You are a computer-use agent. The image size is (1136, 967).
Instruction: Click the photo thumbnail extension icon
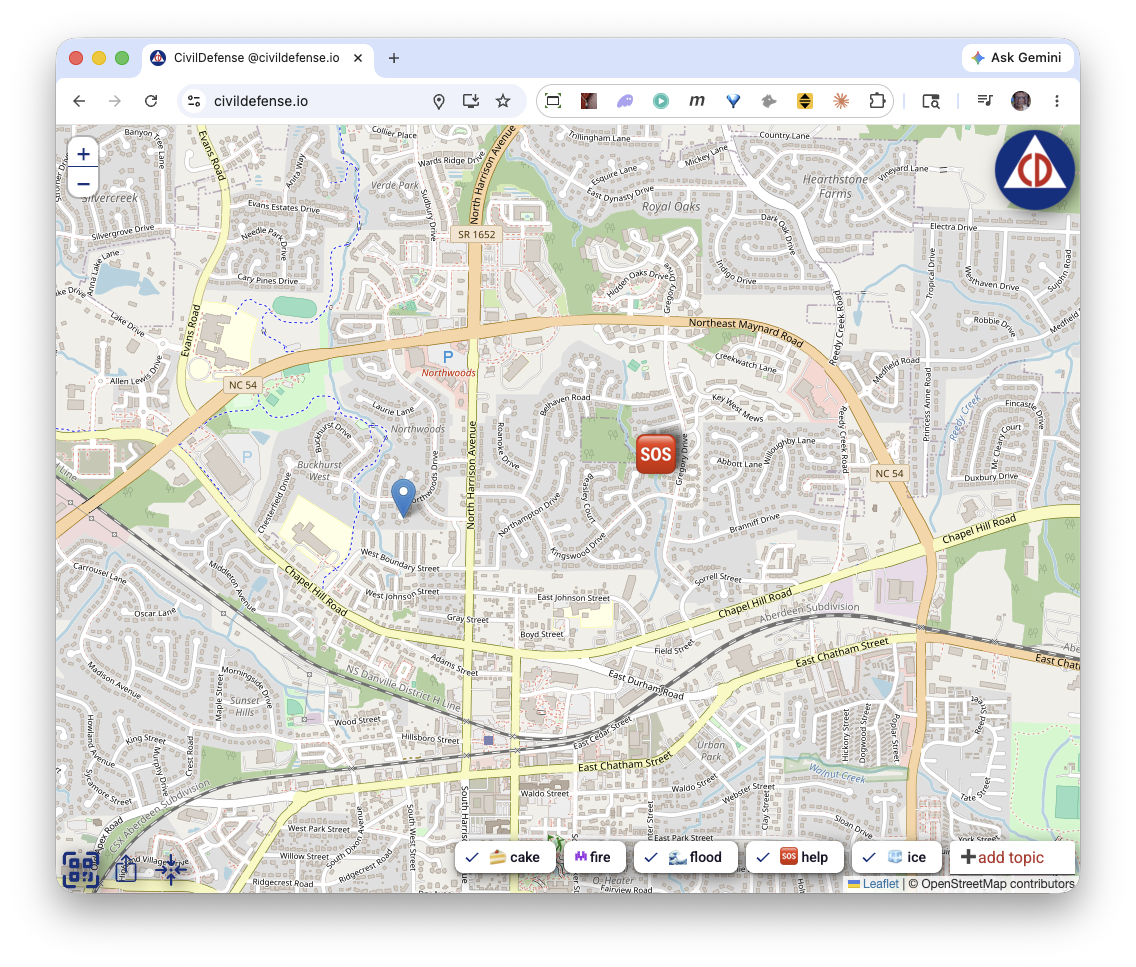coord(589,101)
